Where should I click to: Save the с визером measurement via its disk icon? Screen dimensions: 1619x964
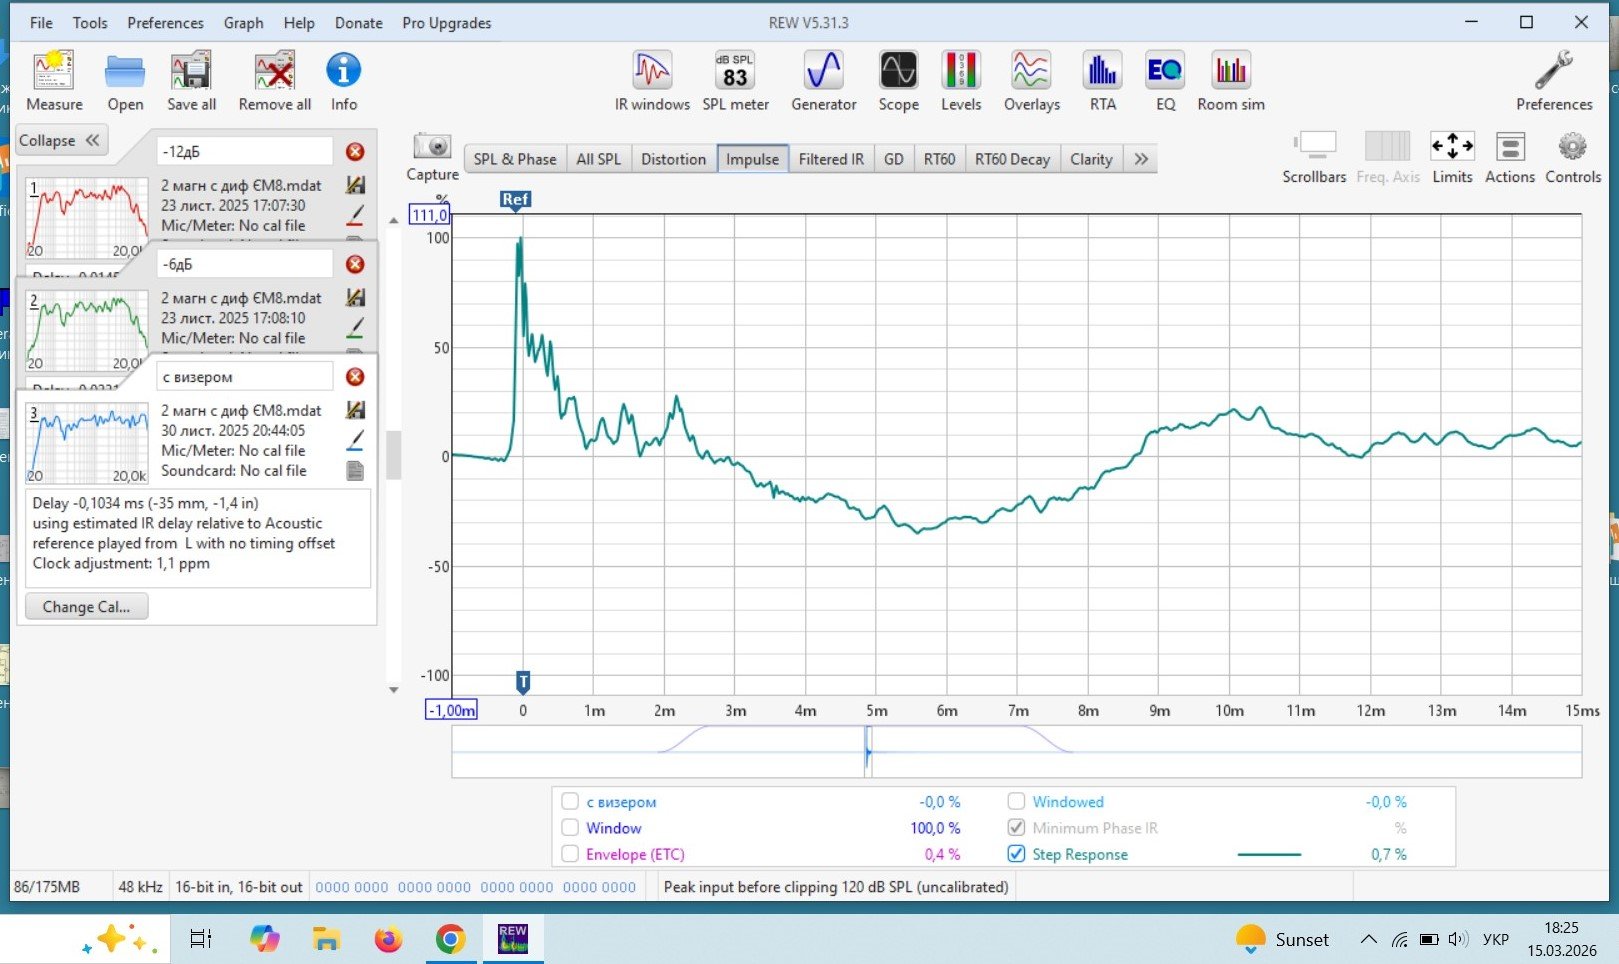[x=355, y=410]
